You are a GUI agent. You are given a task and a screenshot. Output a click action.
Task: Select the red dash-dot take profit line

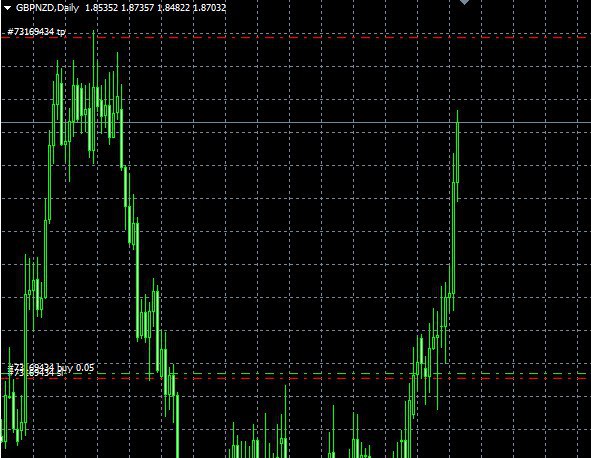[296, 37]
